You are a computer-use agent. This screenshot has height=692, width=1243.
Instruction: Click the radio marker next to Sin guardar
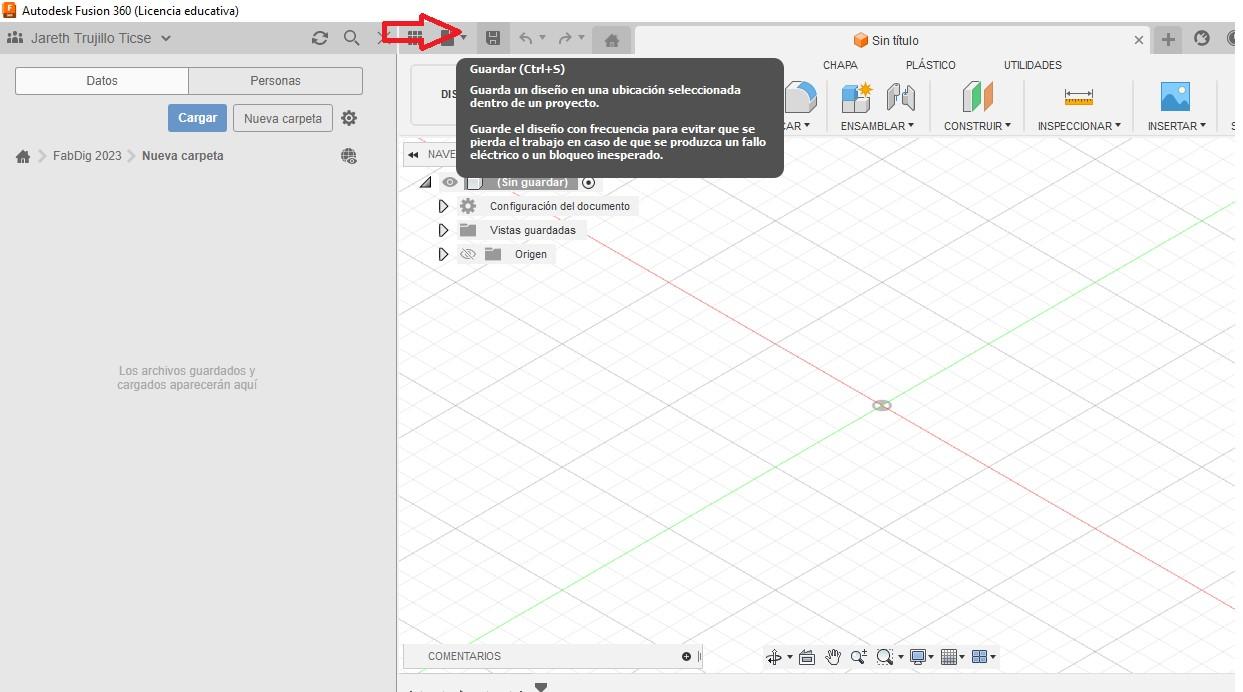pyautogui.click(x=588, y=182)
